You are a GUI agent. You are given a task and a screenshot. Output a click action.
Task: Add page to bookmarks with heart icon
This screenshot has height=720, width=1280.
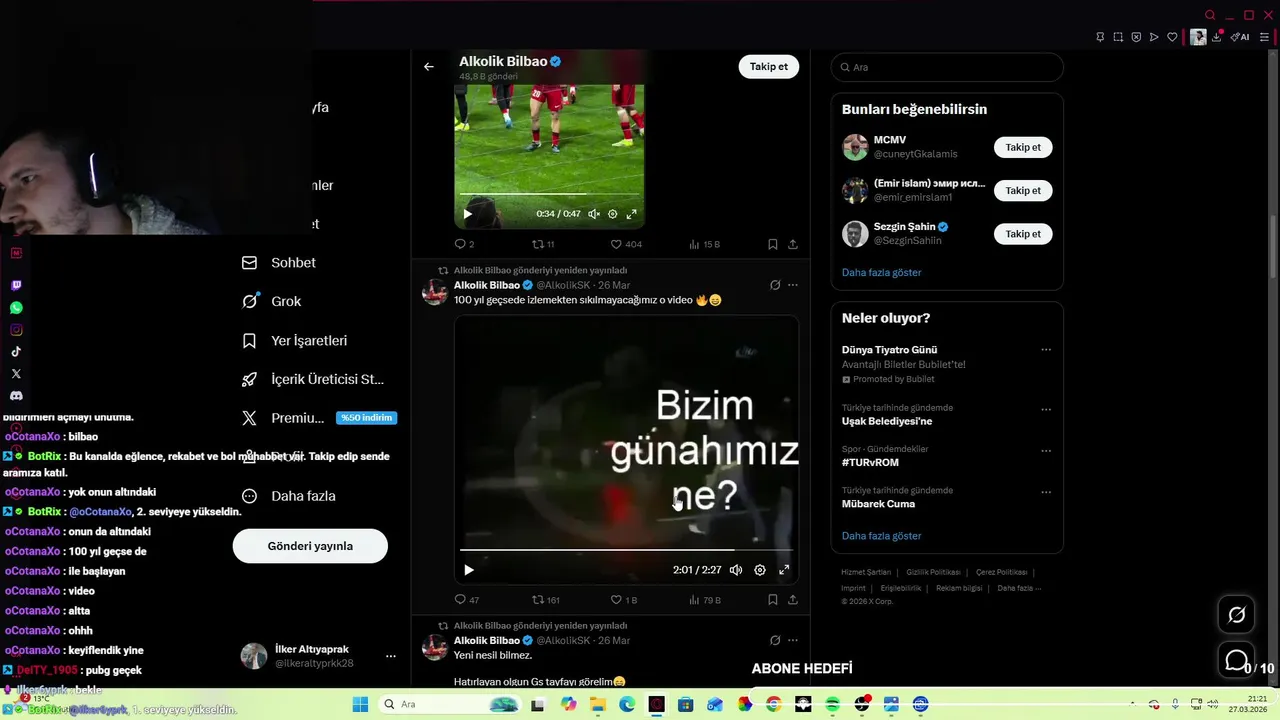(1172, 37)
